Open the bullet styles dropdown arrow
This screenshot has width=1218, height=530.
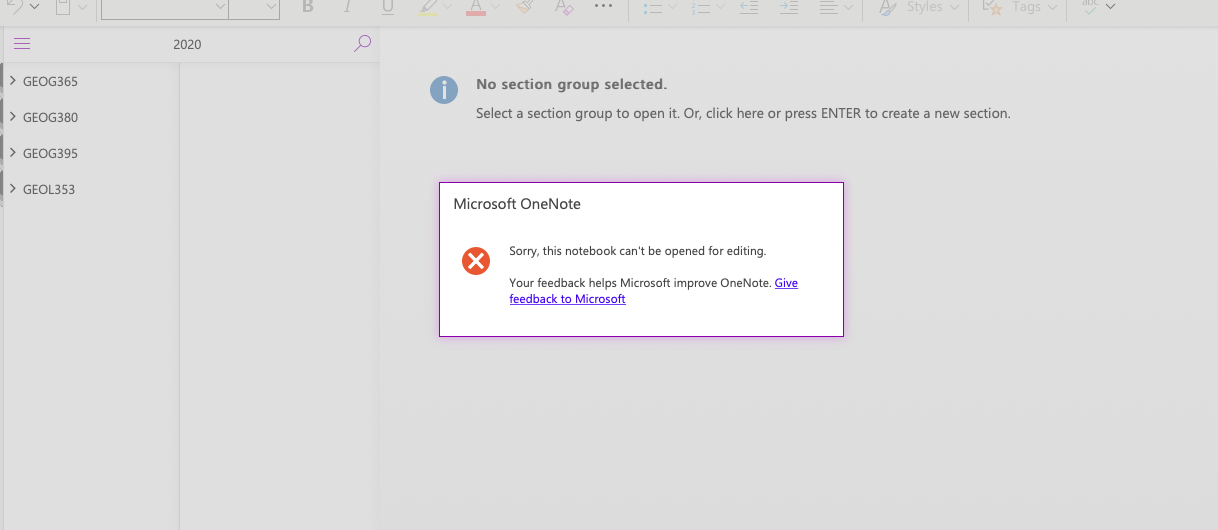[x=673, y=7]
